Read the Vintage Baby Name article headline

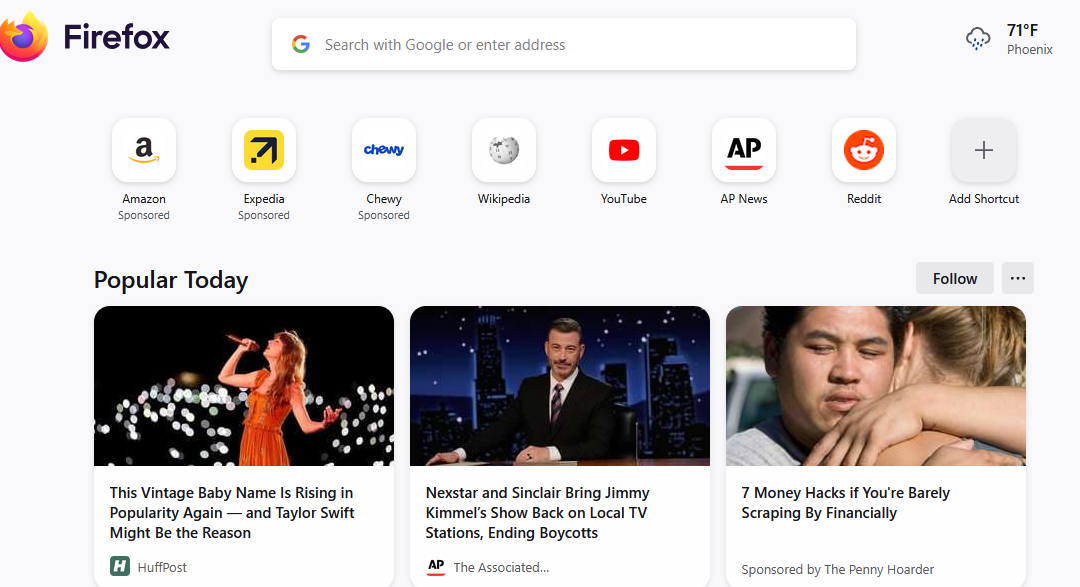232,513
